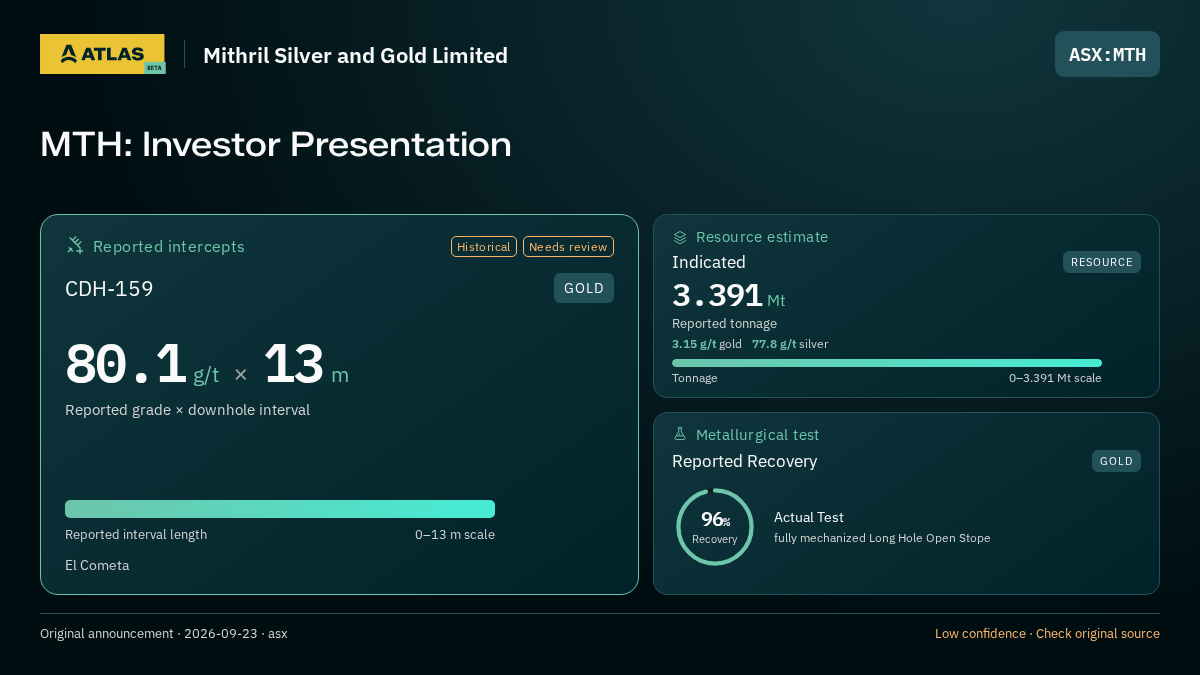
Task: Click the Historical tag
Action: (484, 247)
